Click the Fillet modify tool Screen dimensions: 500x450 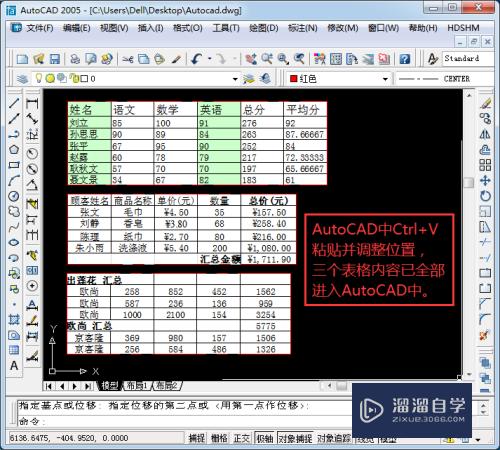(485, 319)
